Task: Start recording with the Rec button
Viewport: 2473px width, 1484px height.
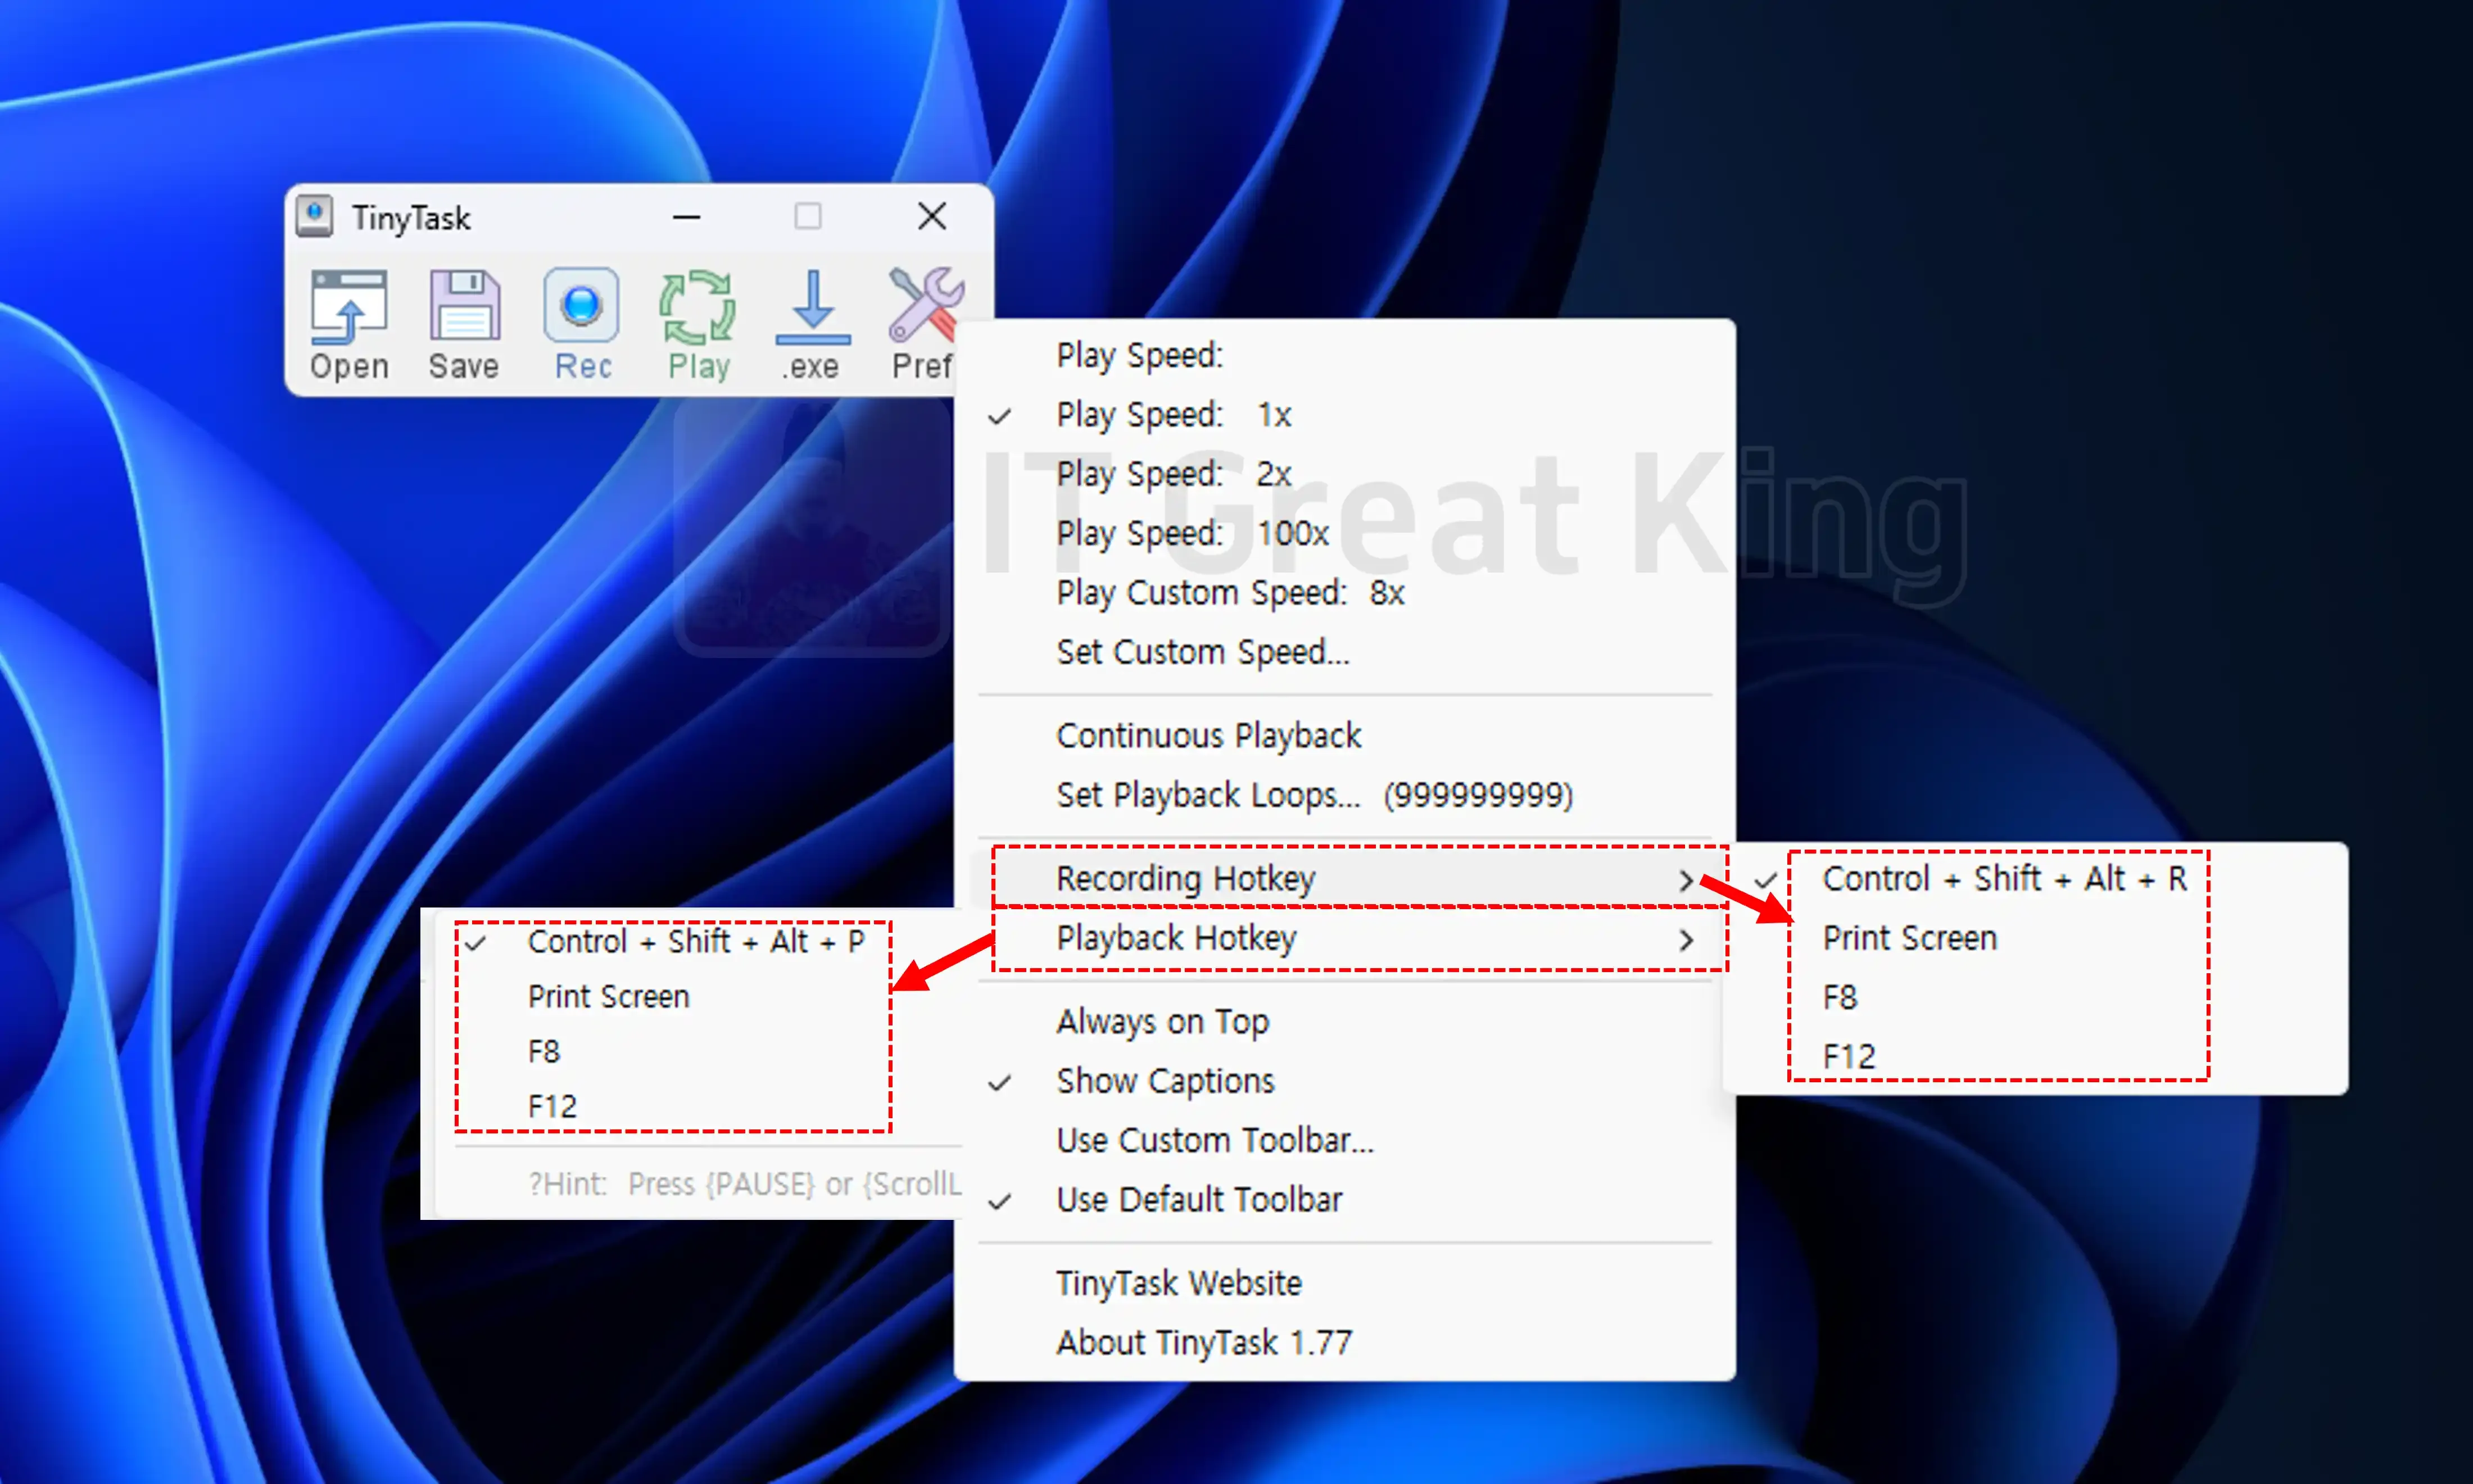Action: click(582, 324)
